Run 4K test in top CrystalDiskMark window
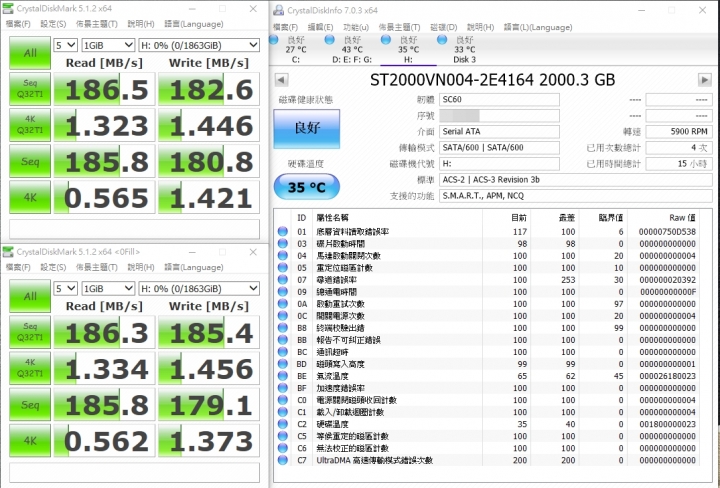Screen dimensions: 720x488 [30, 197]
